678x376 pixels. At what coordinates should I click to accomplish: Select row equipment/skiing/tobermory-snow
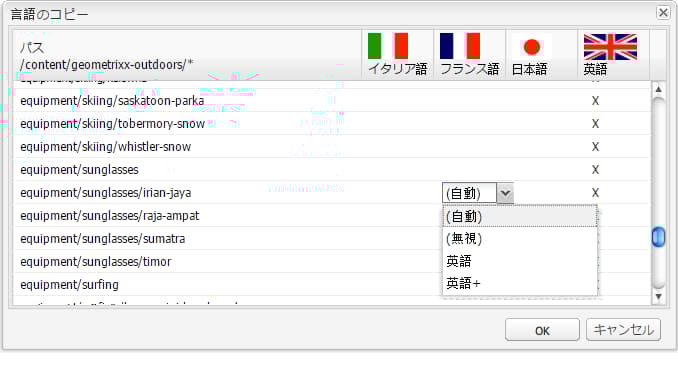332,124
